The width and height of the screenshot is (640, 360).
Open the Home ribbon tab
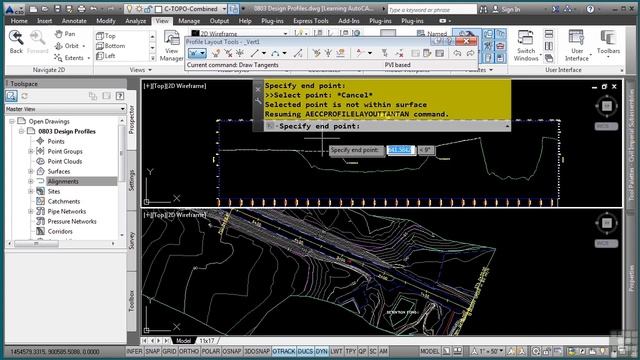(19, 21)
